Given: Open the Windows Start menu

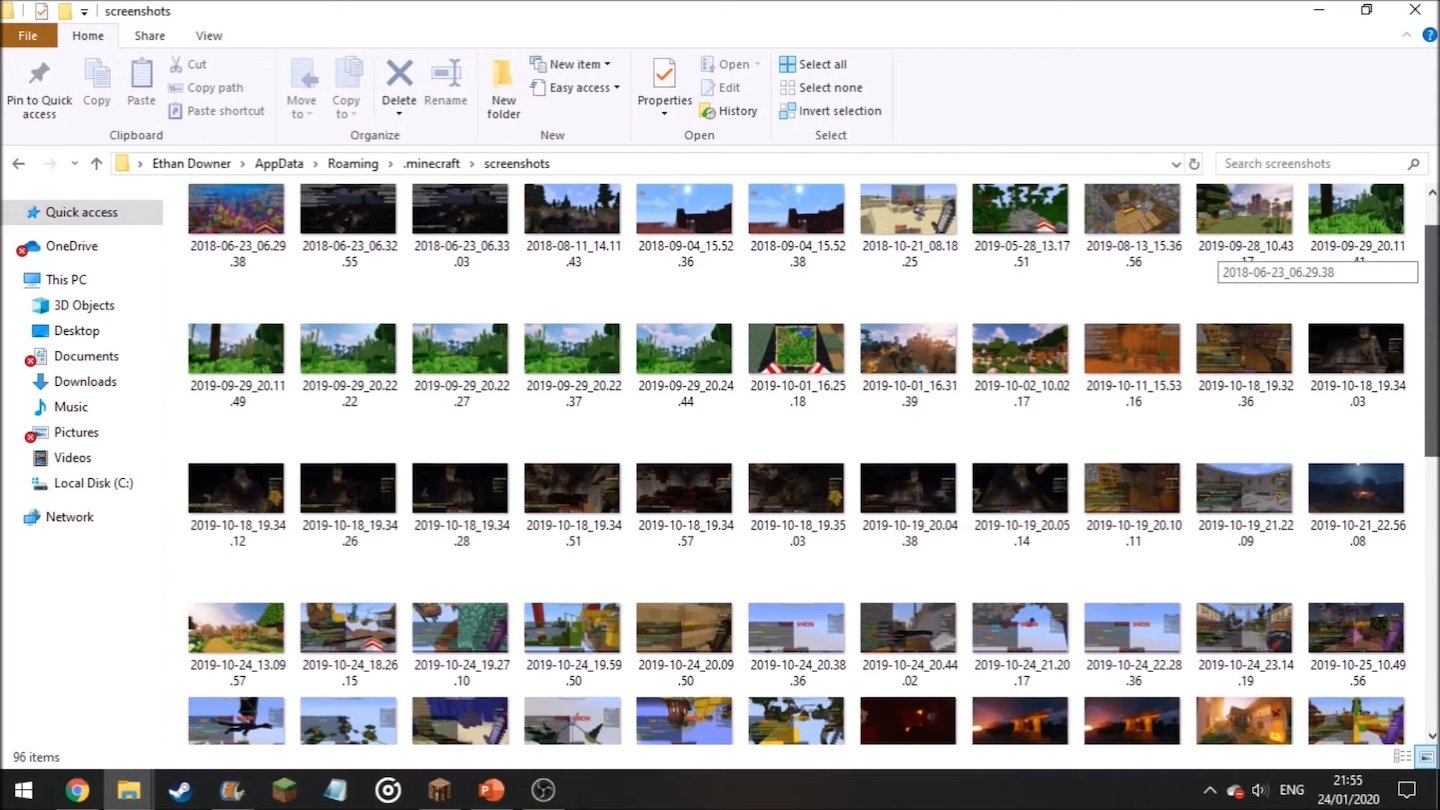Looking at the screenshot, I should click(24, 790).
